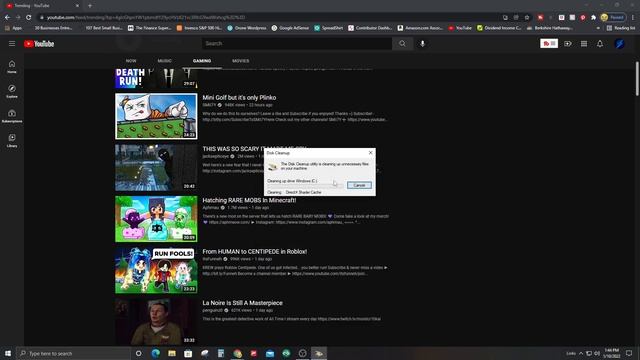
Task: Switch to the NOW trending tab
Action: [131, 61]
